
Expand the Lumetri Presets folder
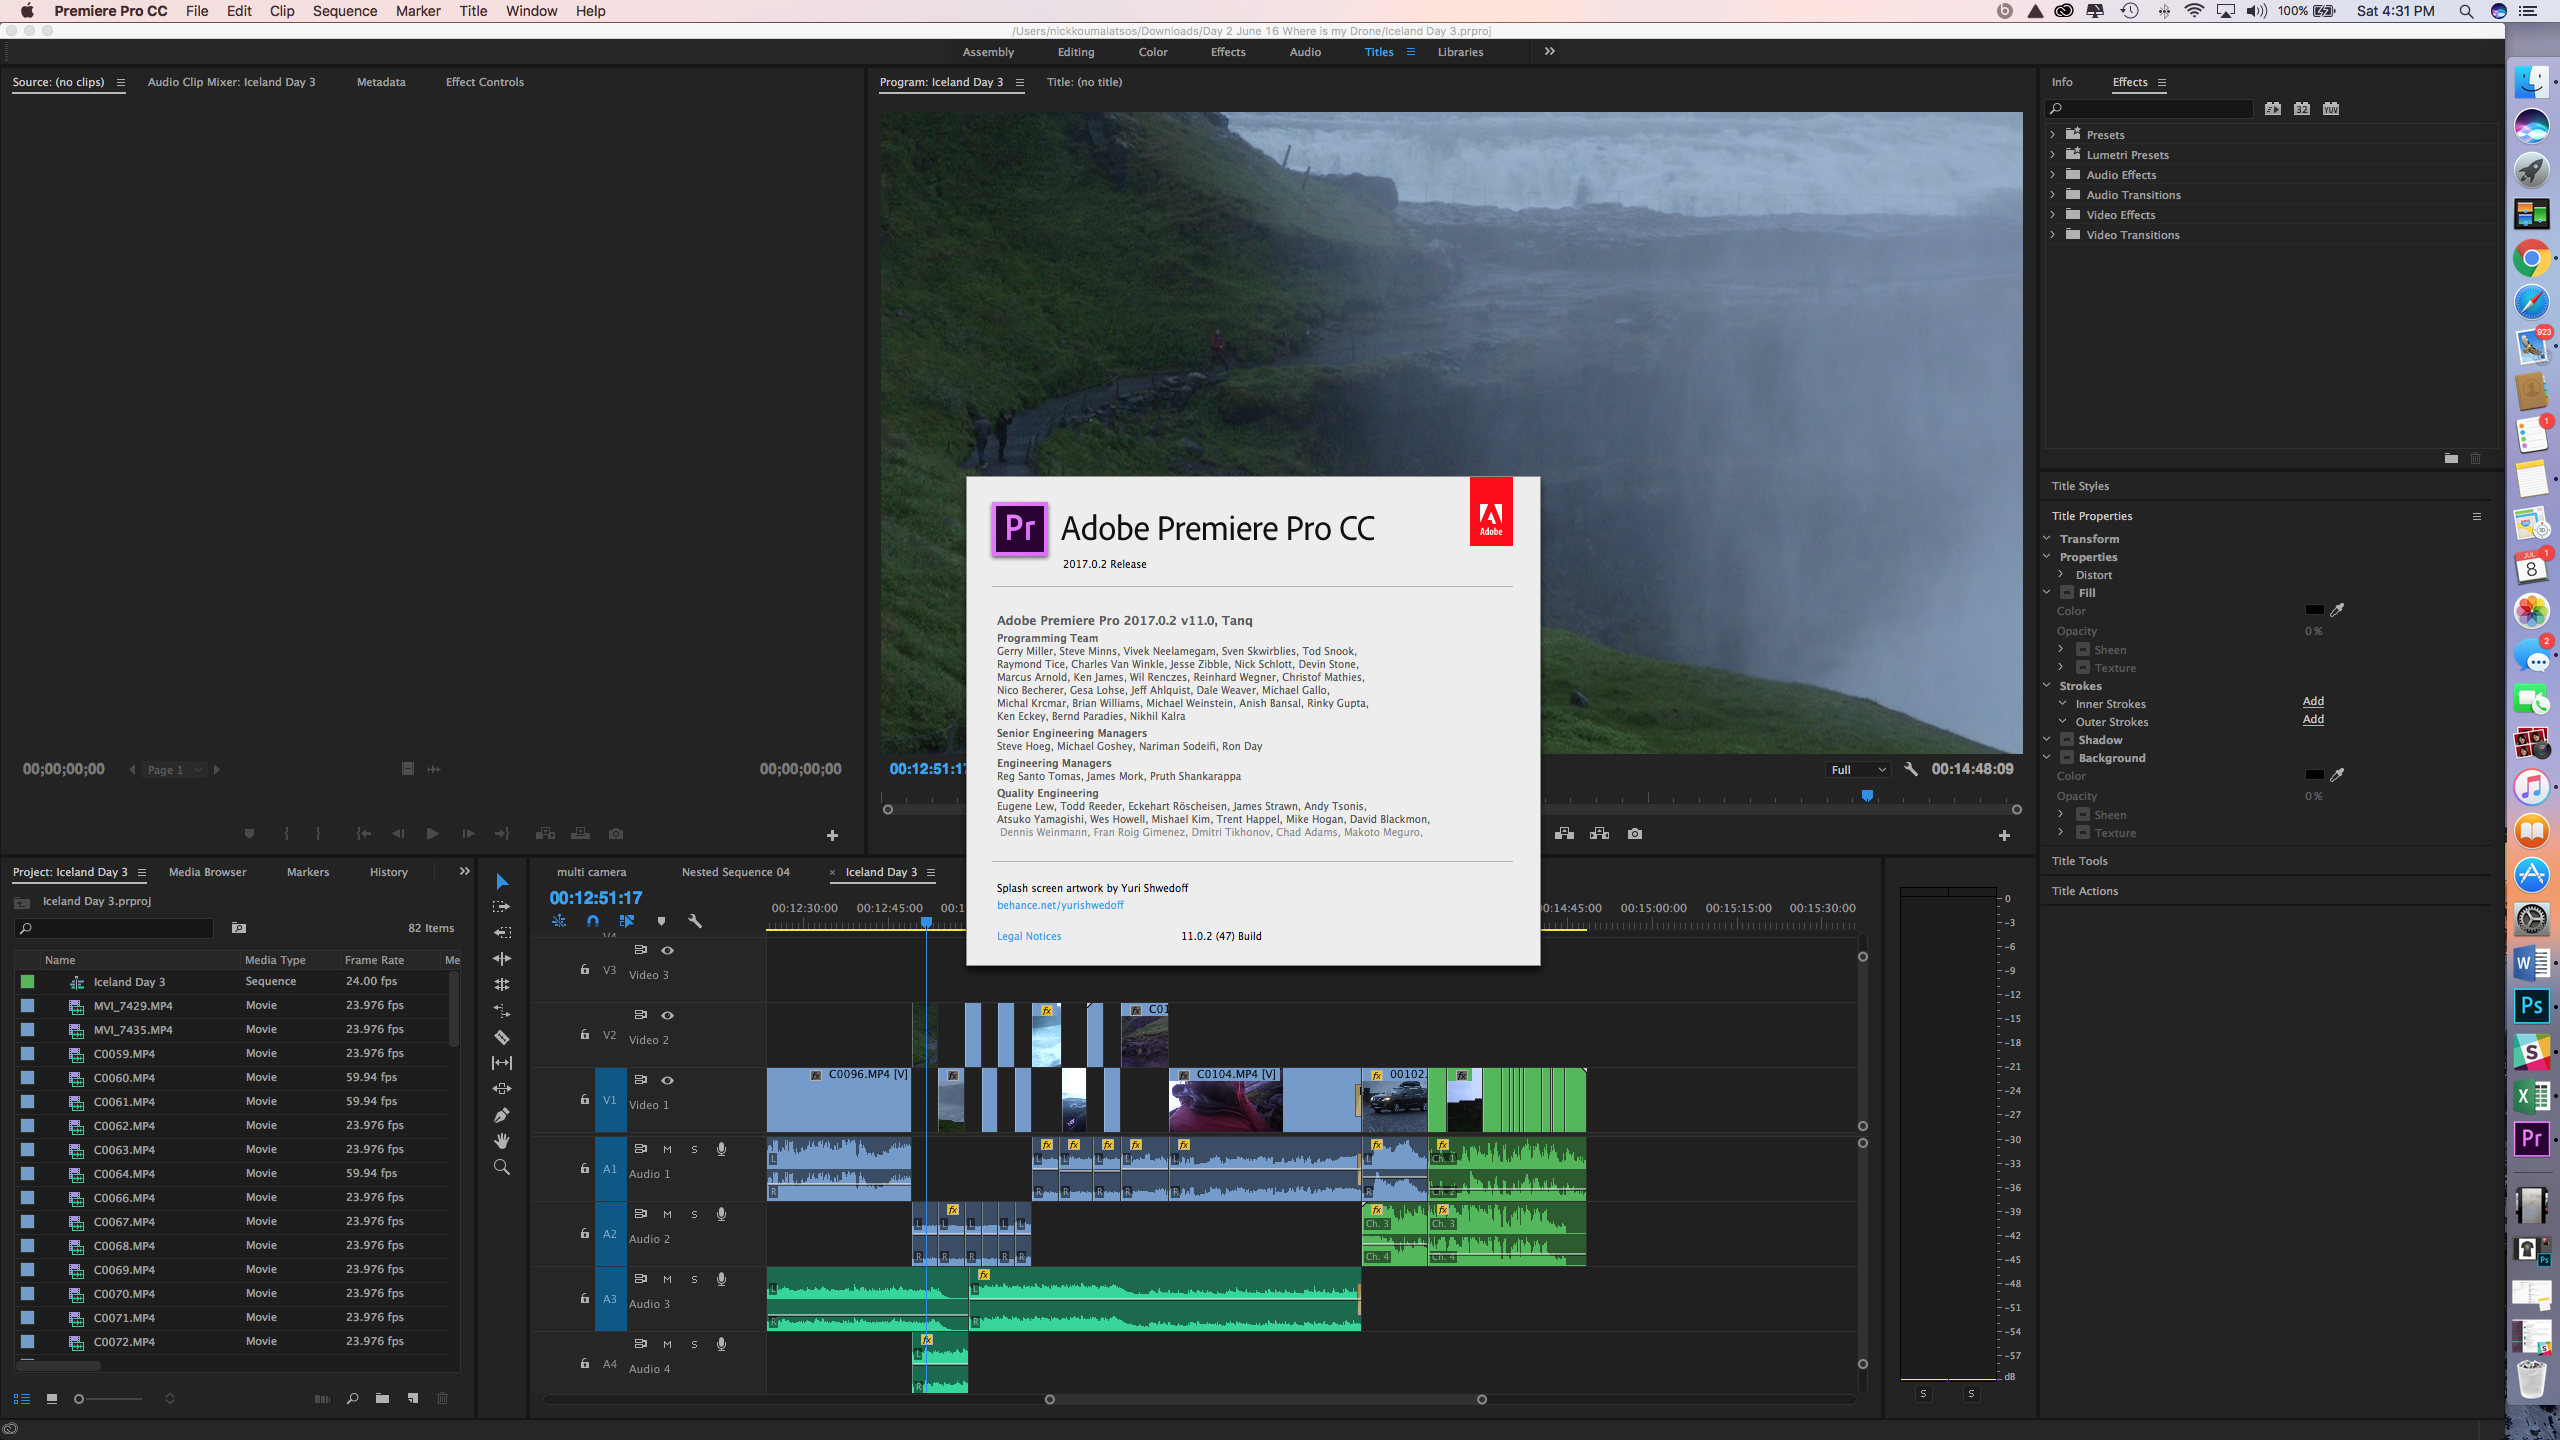pos(2053,154)
